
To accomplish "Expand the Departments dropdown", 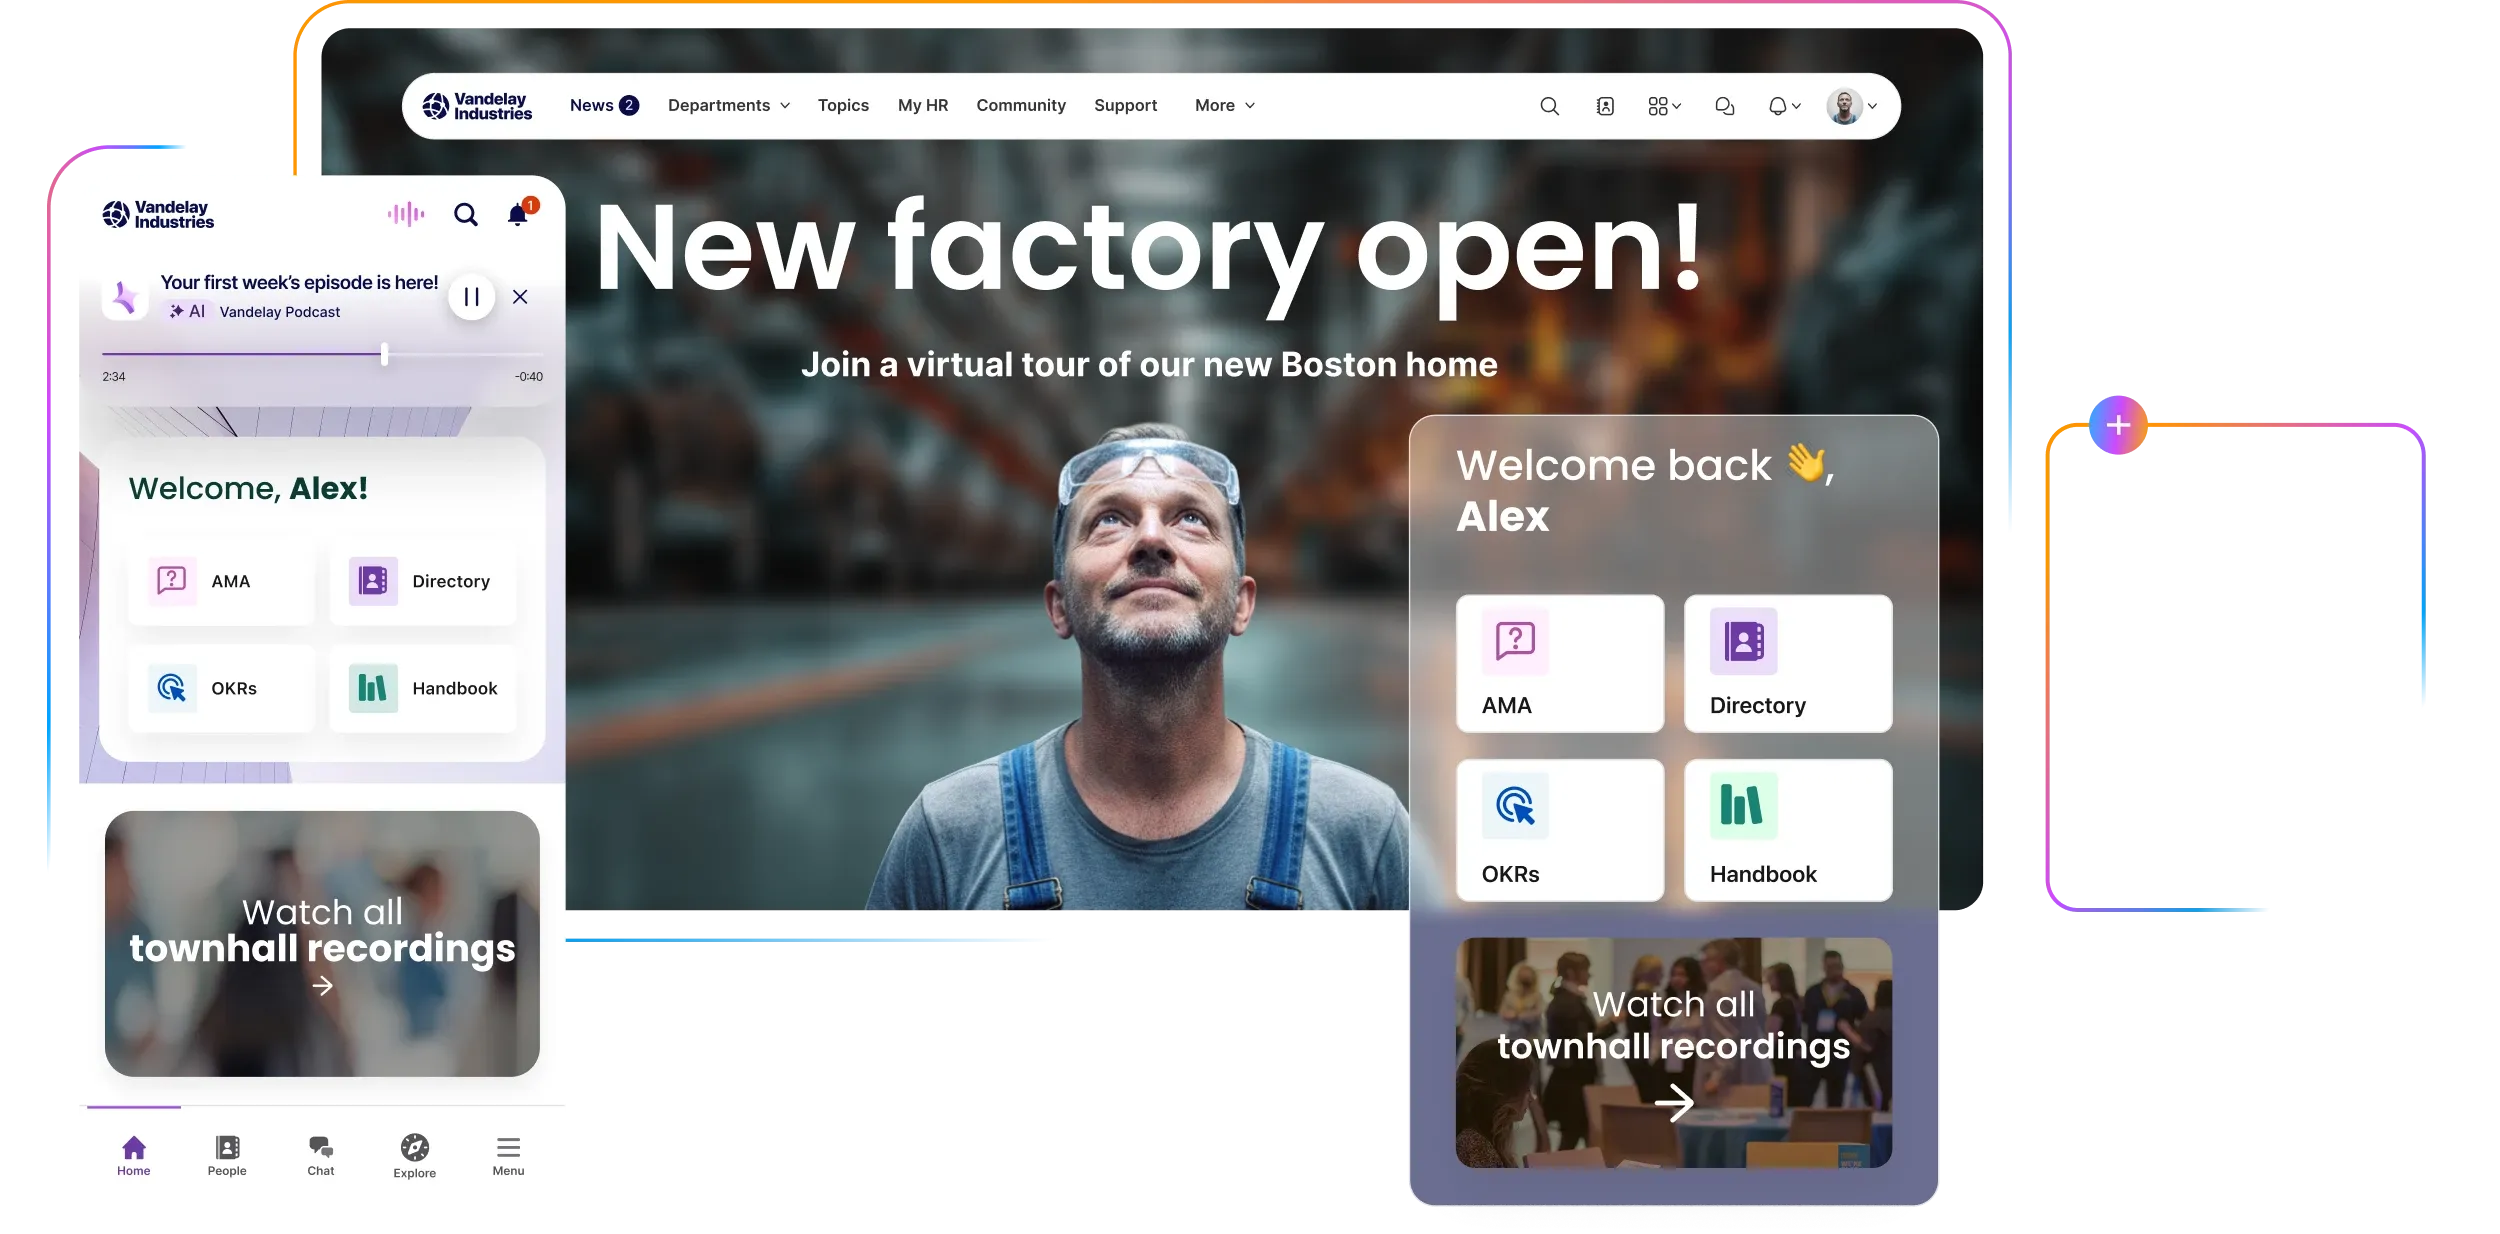I will tap(728, 105).
